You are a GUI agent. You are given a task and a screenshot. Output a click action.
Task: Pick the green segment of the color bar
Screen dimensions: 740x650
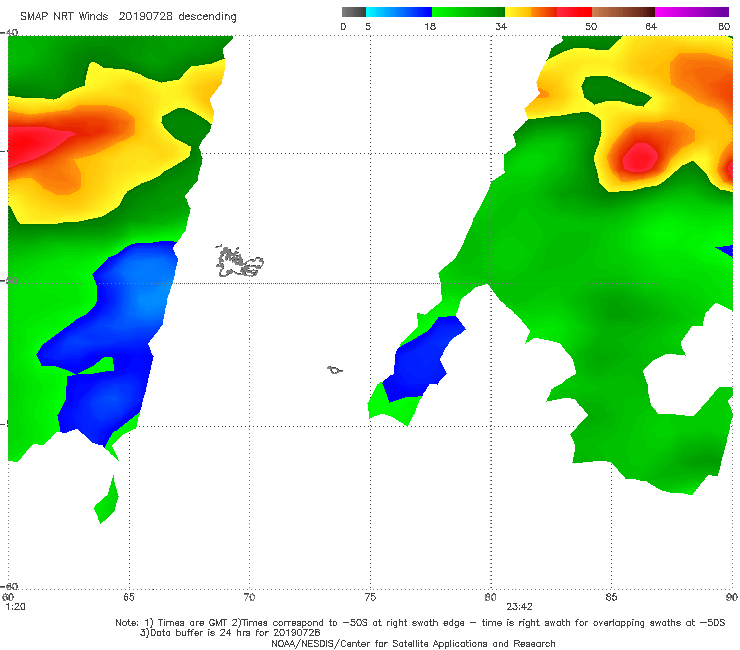click(468, 12)
